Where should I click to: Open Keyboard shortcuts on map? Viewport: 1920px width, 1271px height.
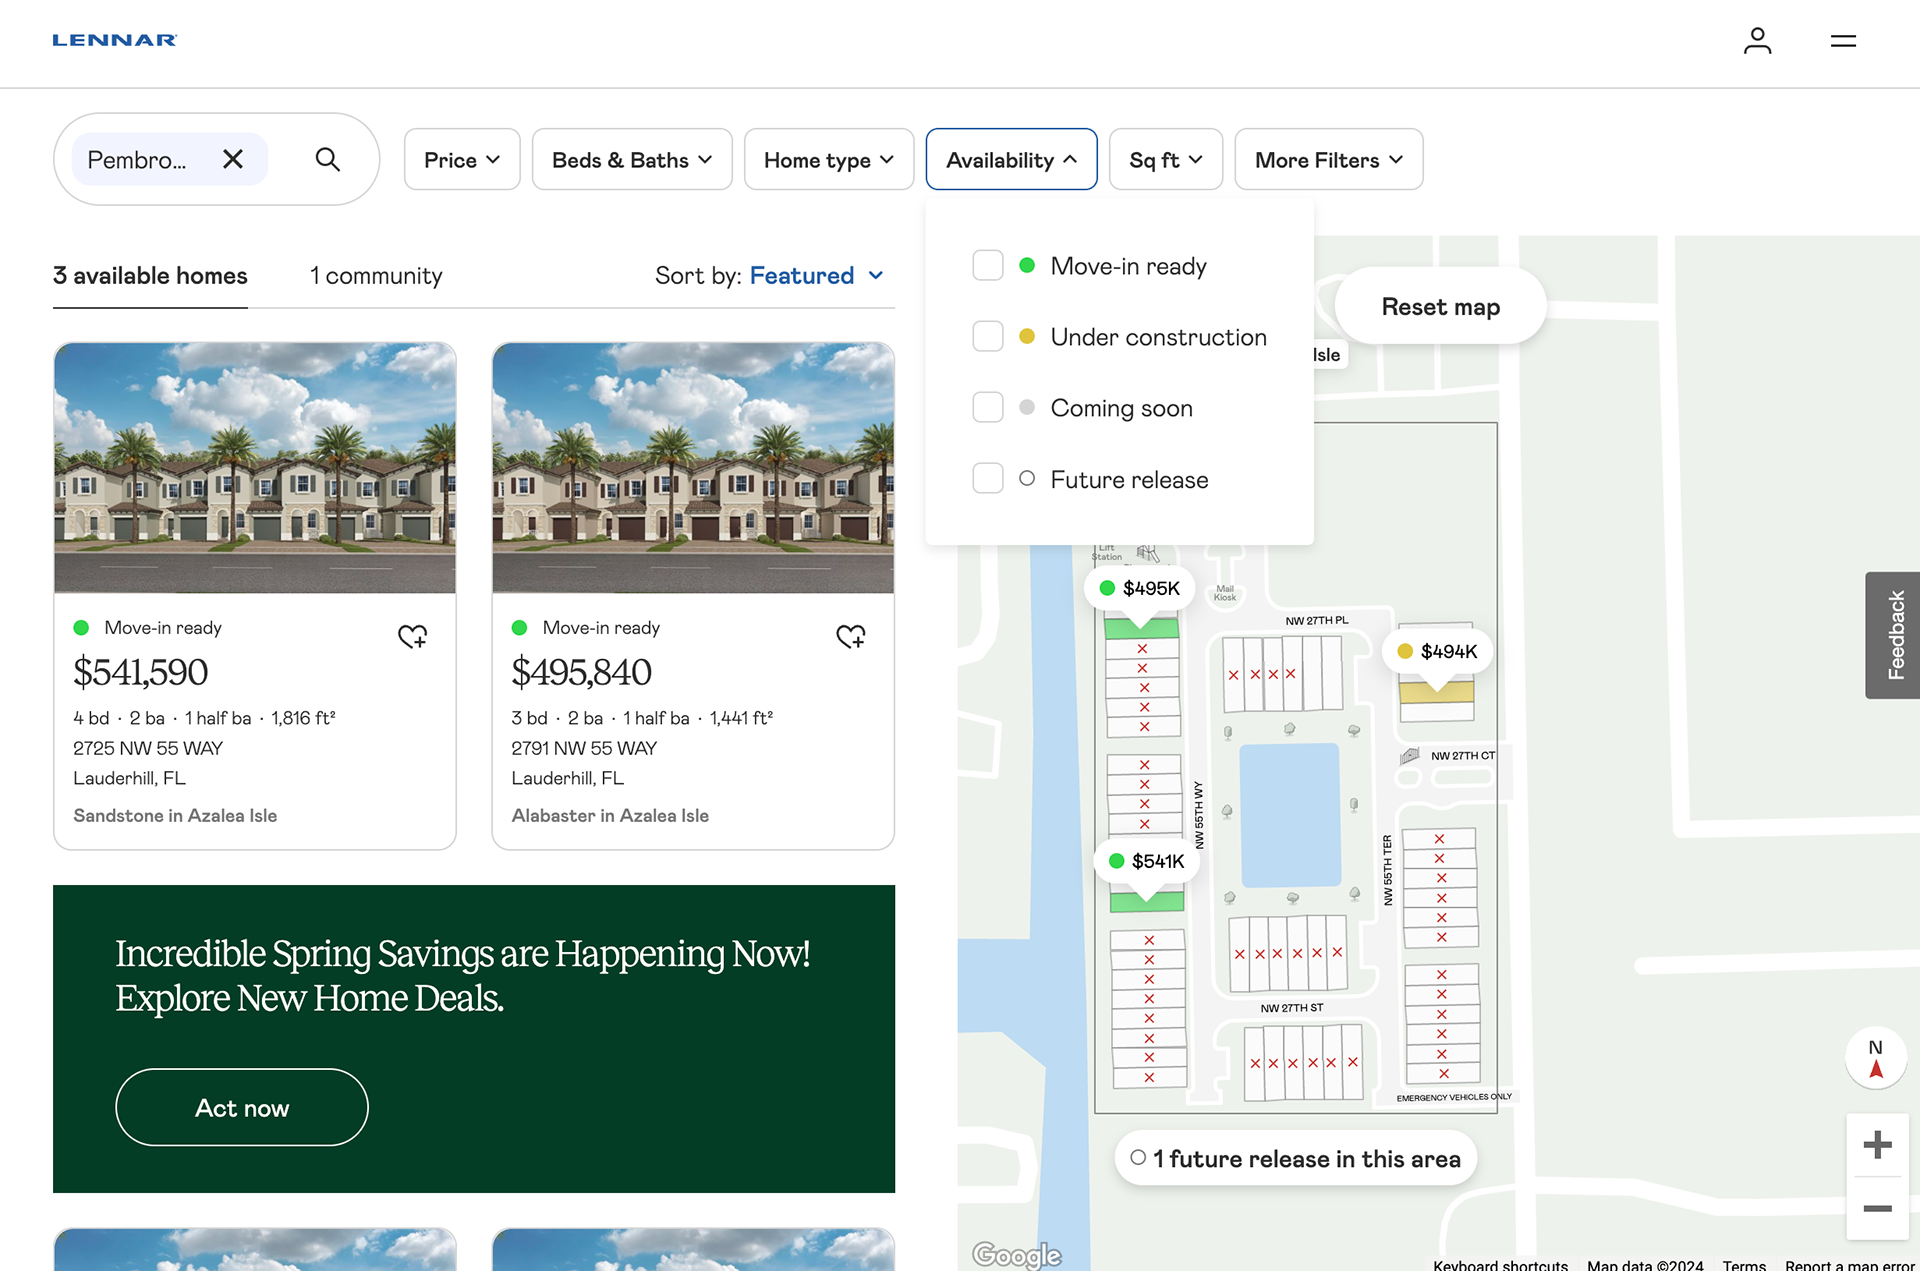tap(1500, 1265)
